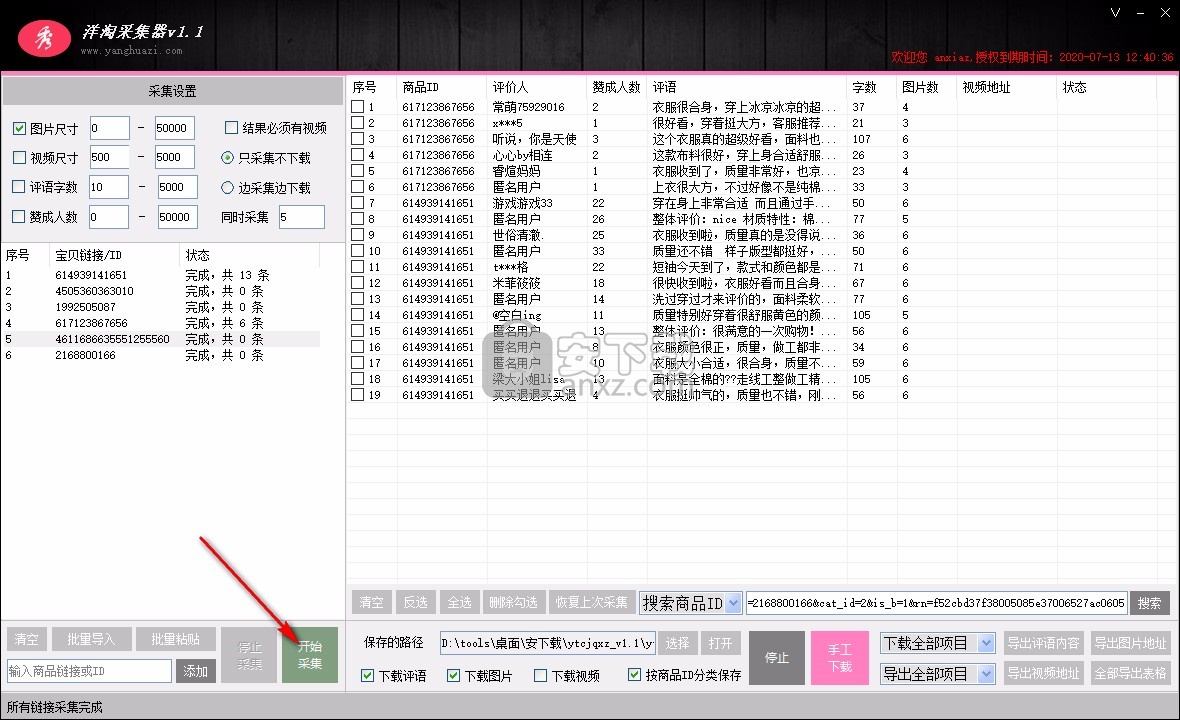Screen dimensions: 1180x720
Task: Toggle the 视频尺寸 checkbox
Action: (x=20, y=157)
